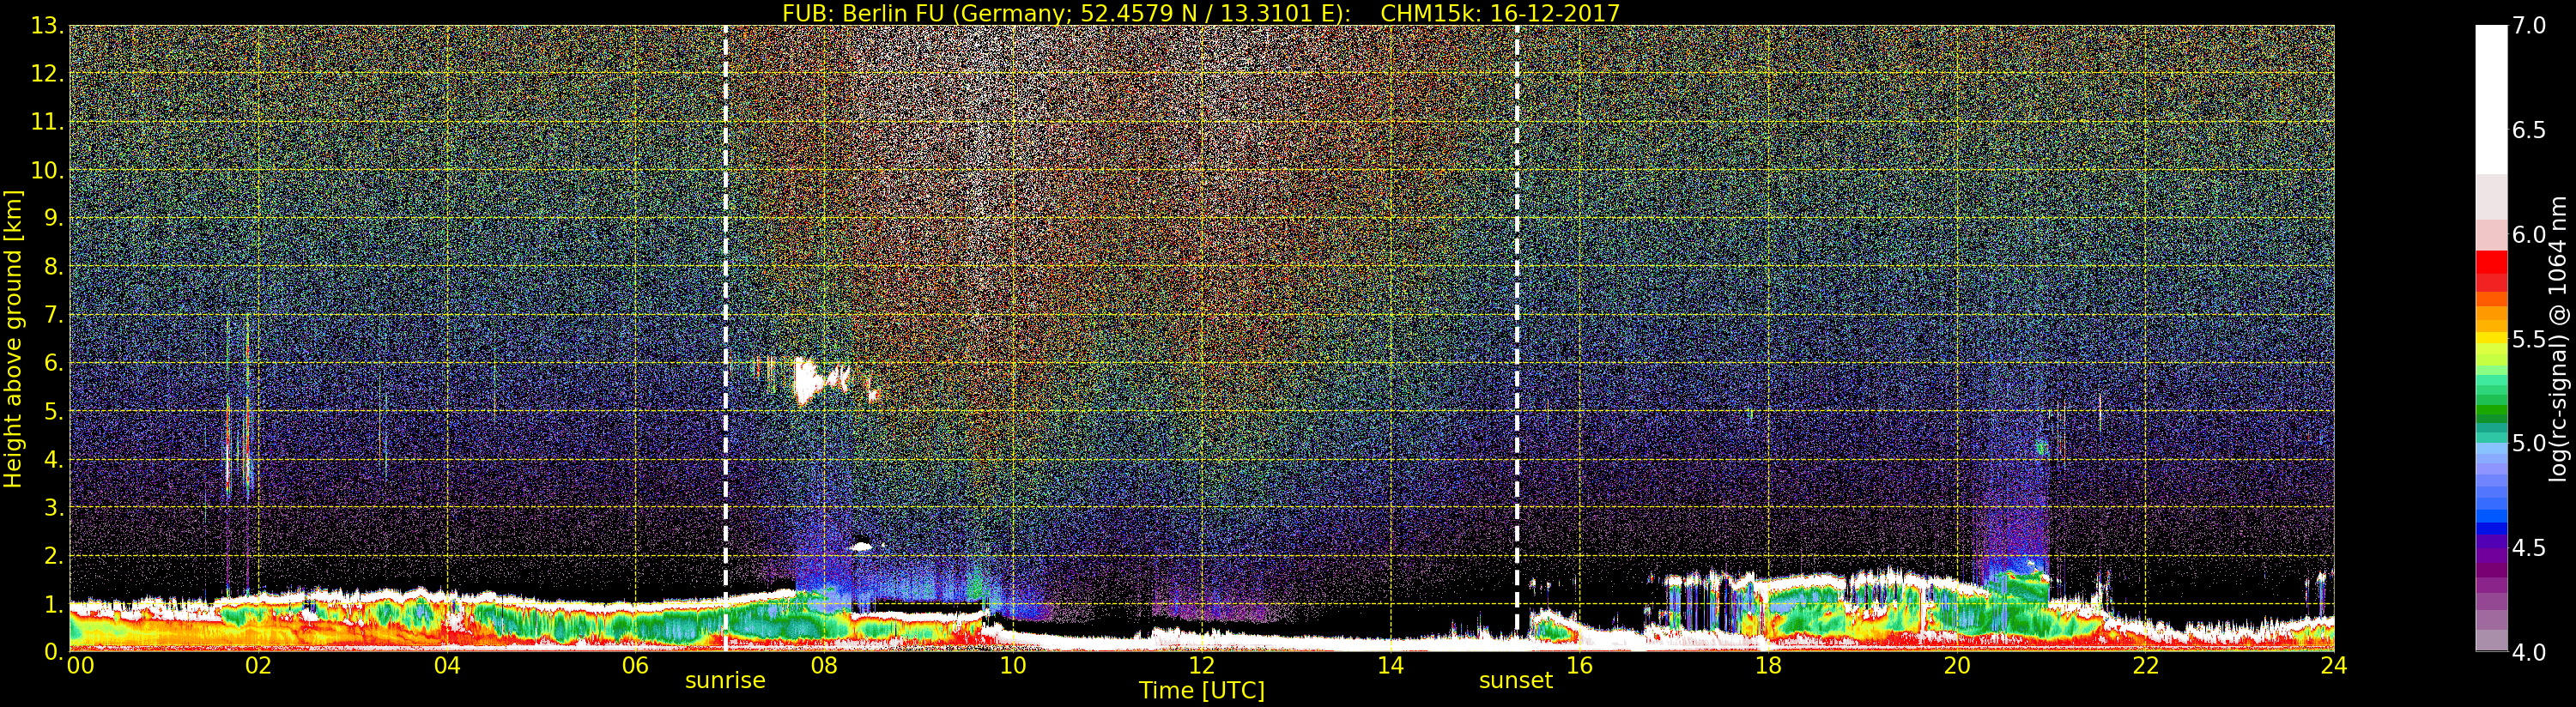Click the white dashed sunset line

point(1517,338)
